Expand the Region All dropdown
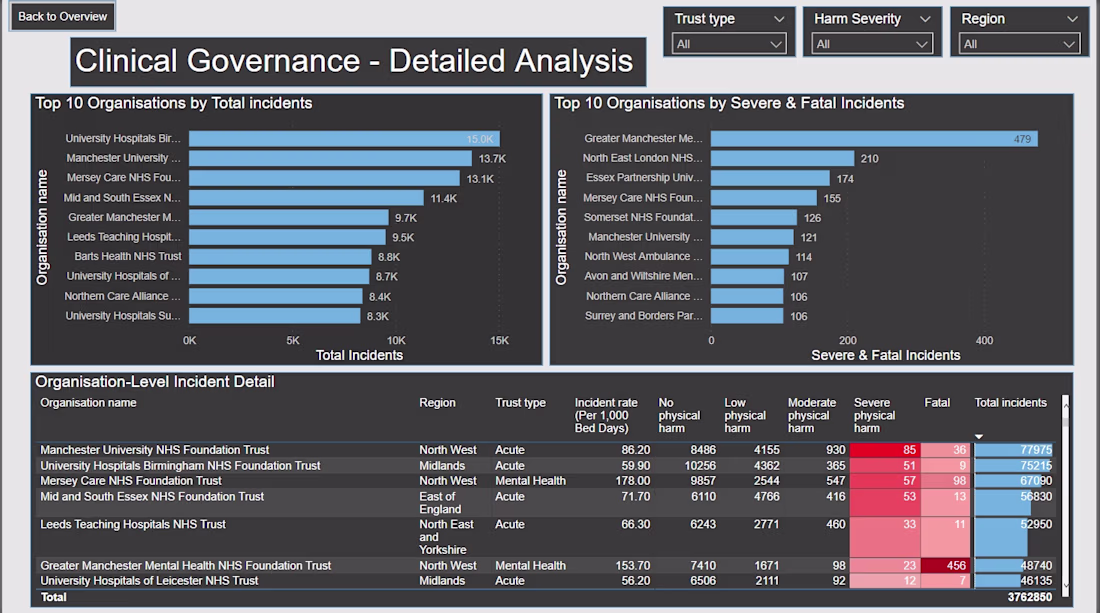Image resolution: width=1100 pixels, height=613 pixels. (x=1019, y=44)
